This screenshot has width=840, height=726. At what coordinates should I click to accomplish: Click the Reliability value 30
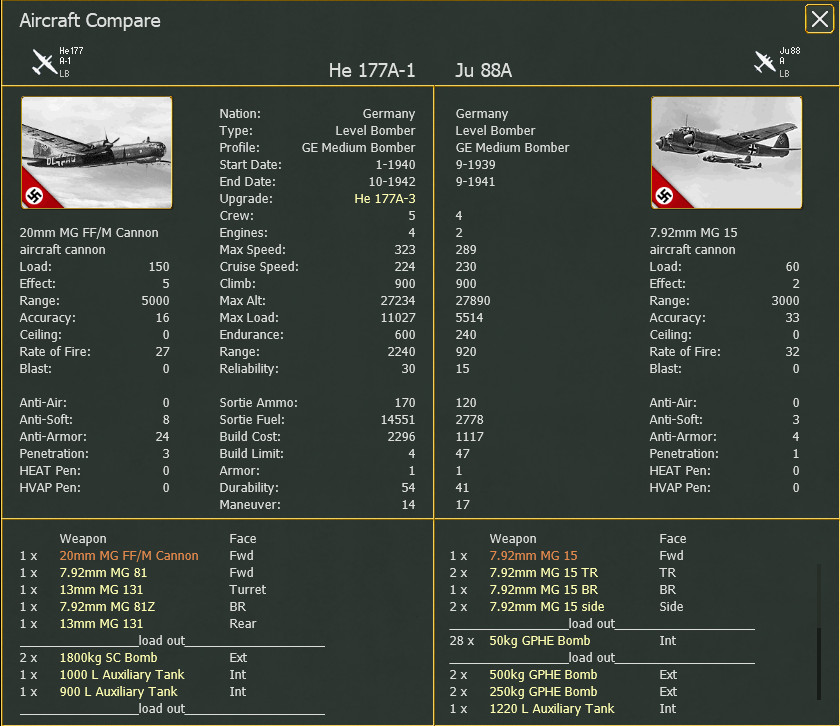tap(409, 369)
